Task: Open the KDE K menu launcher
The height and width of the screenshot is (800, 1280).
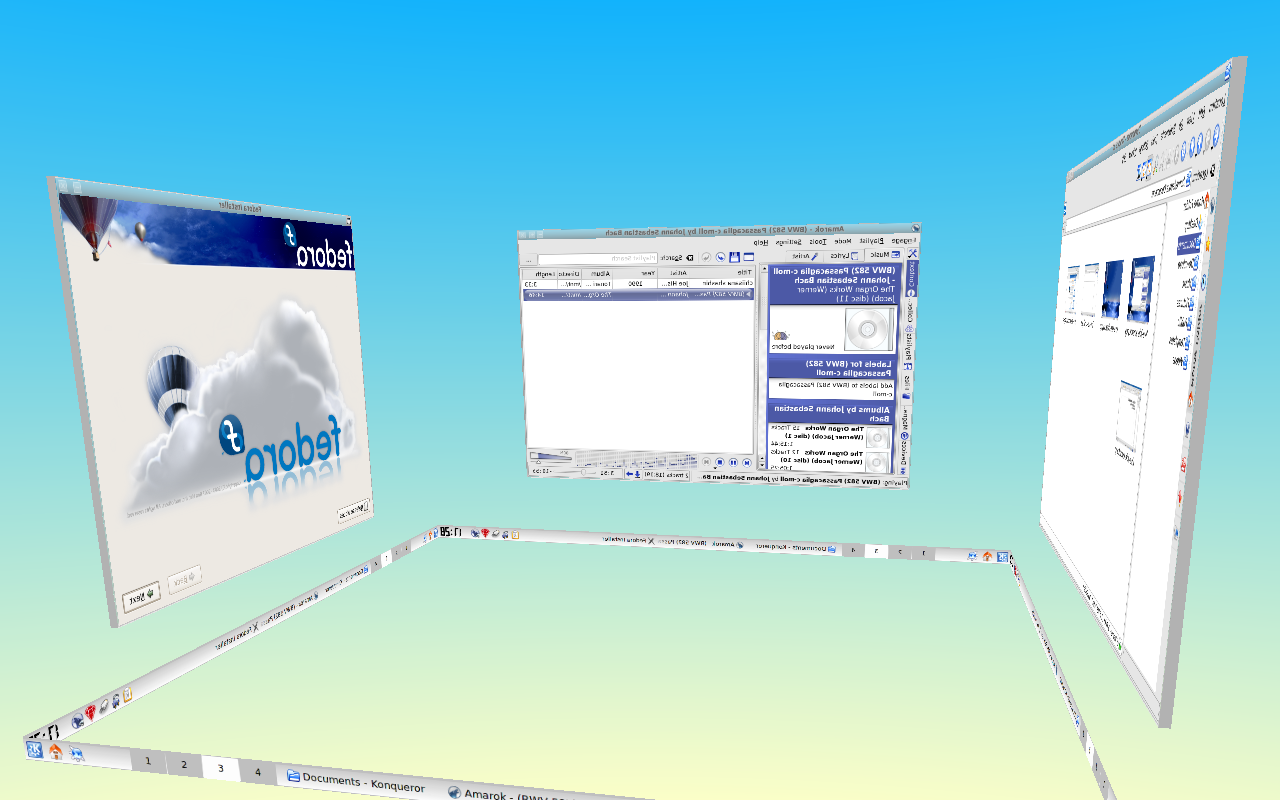Action: click(34, 750)
